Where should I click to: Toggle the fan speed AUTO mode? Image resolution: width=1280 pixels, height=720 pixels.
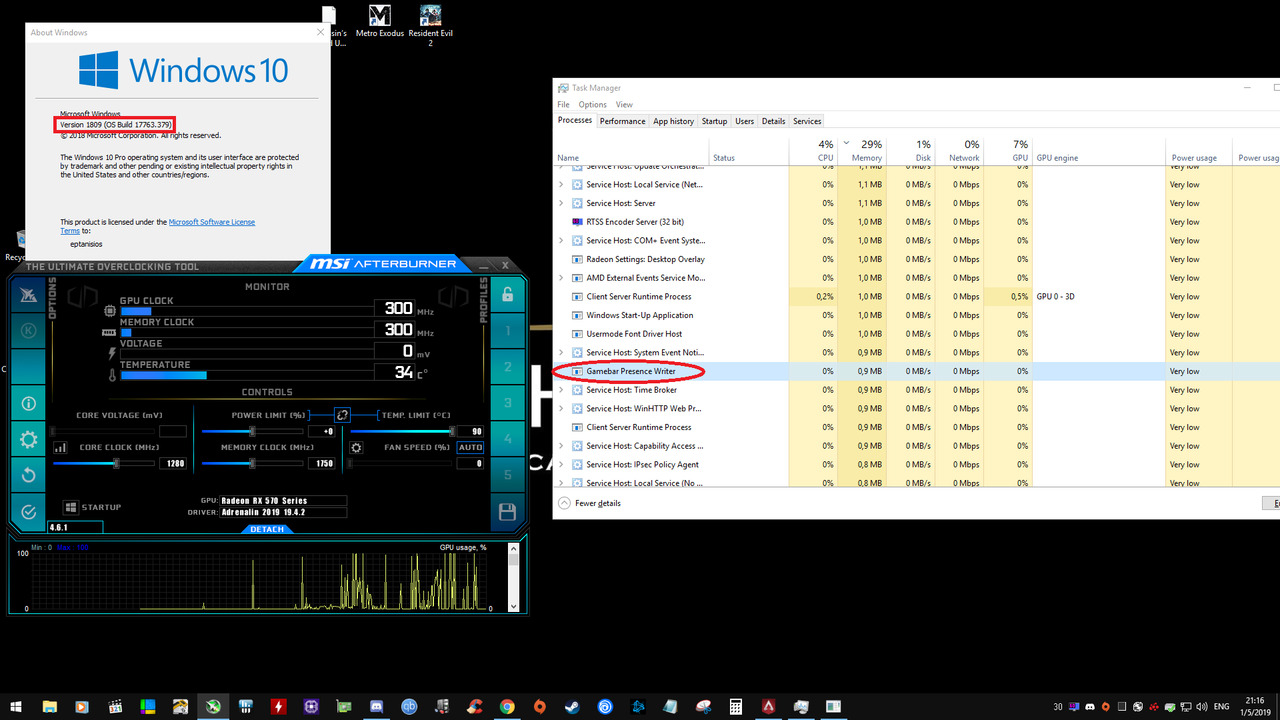[x=471, y=448]
